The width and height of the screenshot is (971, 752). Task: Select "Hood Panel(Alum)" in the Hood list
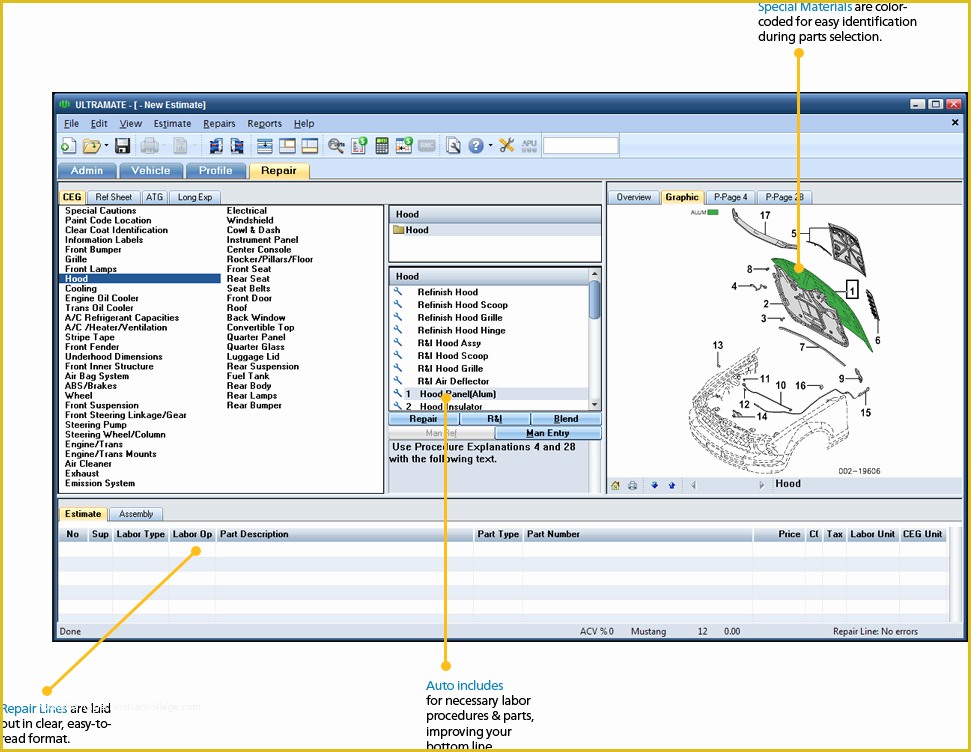tap(458, 394)
